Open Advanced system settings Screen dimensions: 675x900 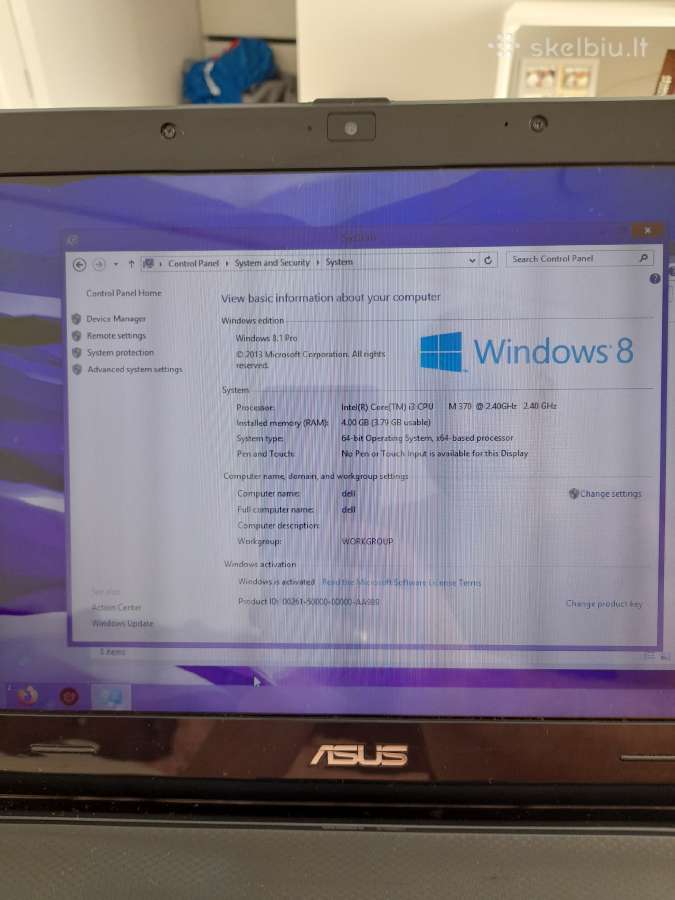135,370
